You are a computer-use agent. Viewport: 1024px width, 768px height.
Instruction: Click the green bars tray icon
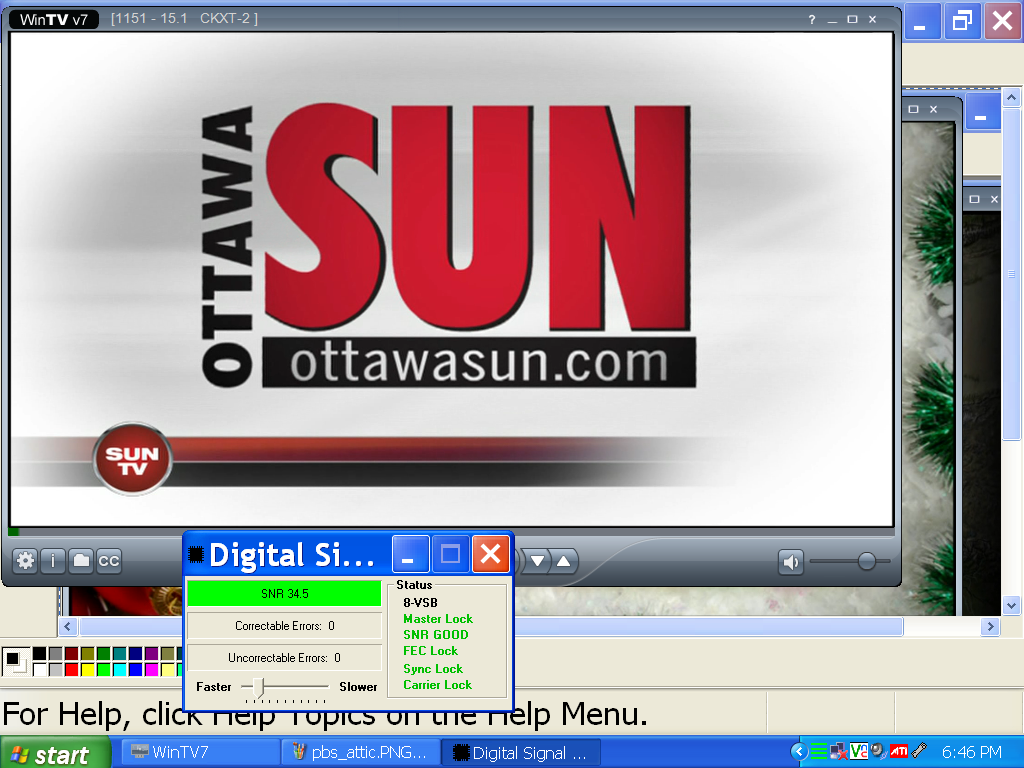coord(819,752)
